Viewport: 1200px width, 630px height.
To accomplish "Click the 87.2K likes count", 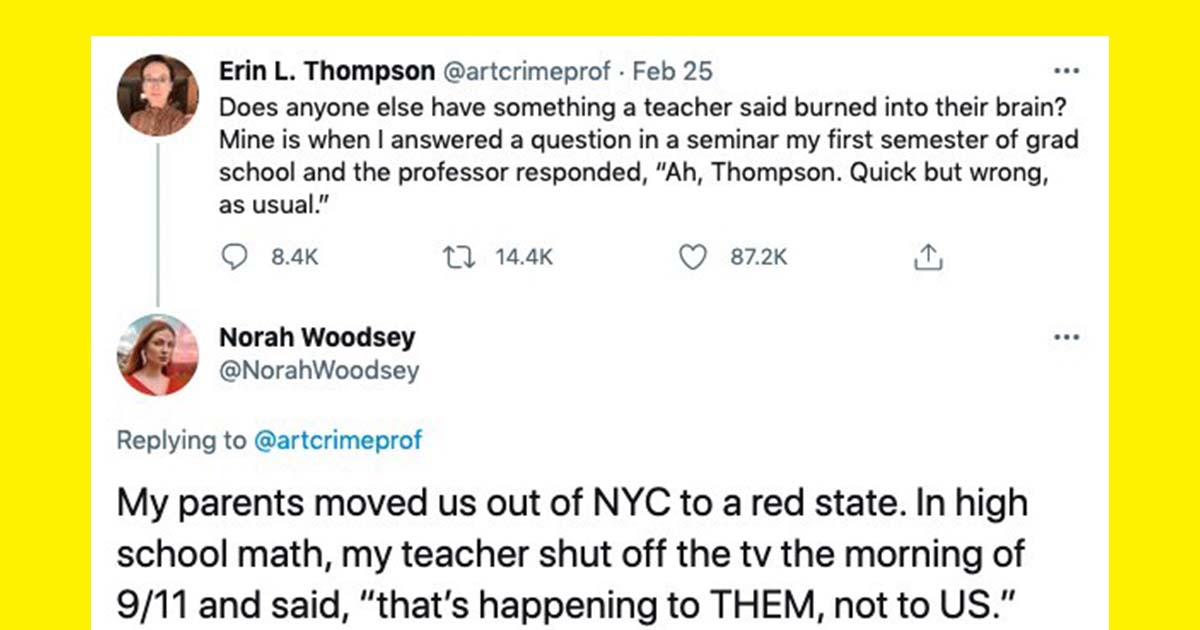I will [x=759, y=257].
